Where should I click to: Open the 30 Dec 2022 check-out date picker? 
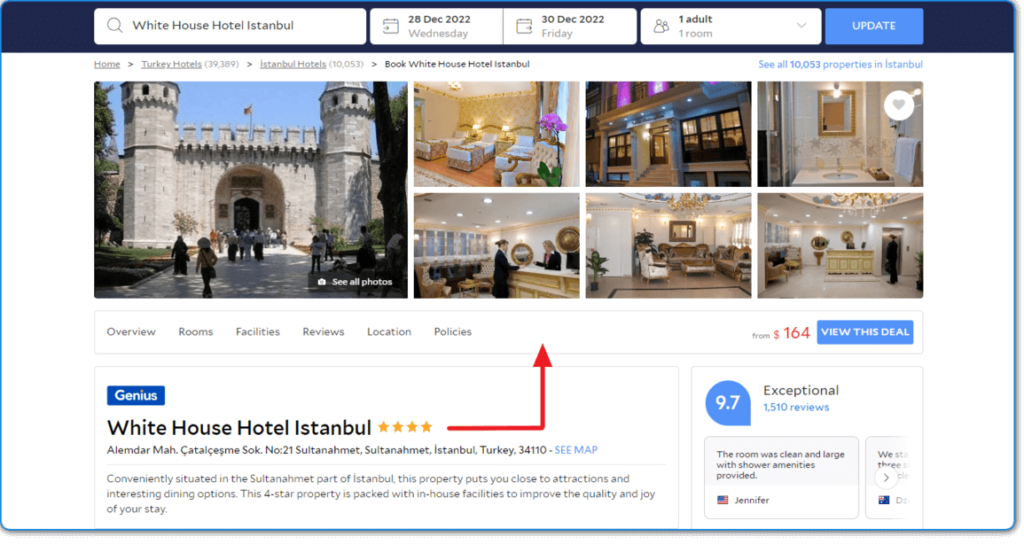point(573,26)
